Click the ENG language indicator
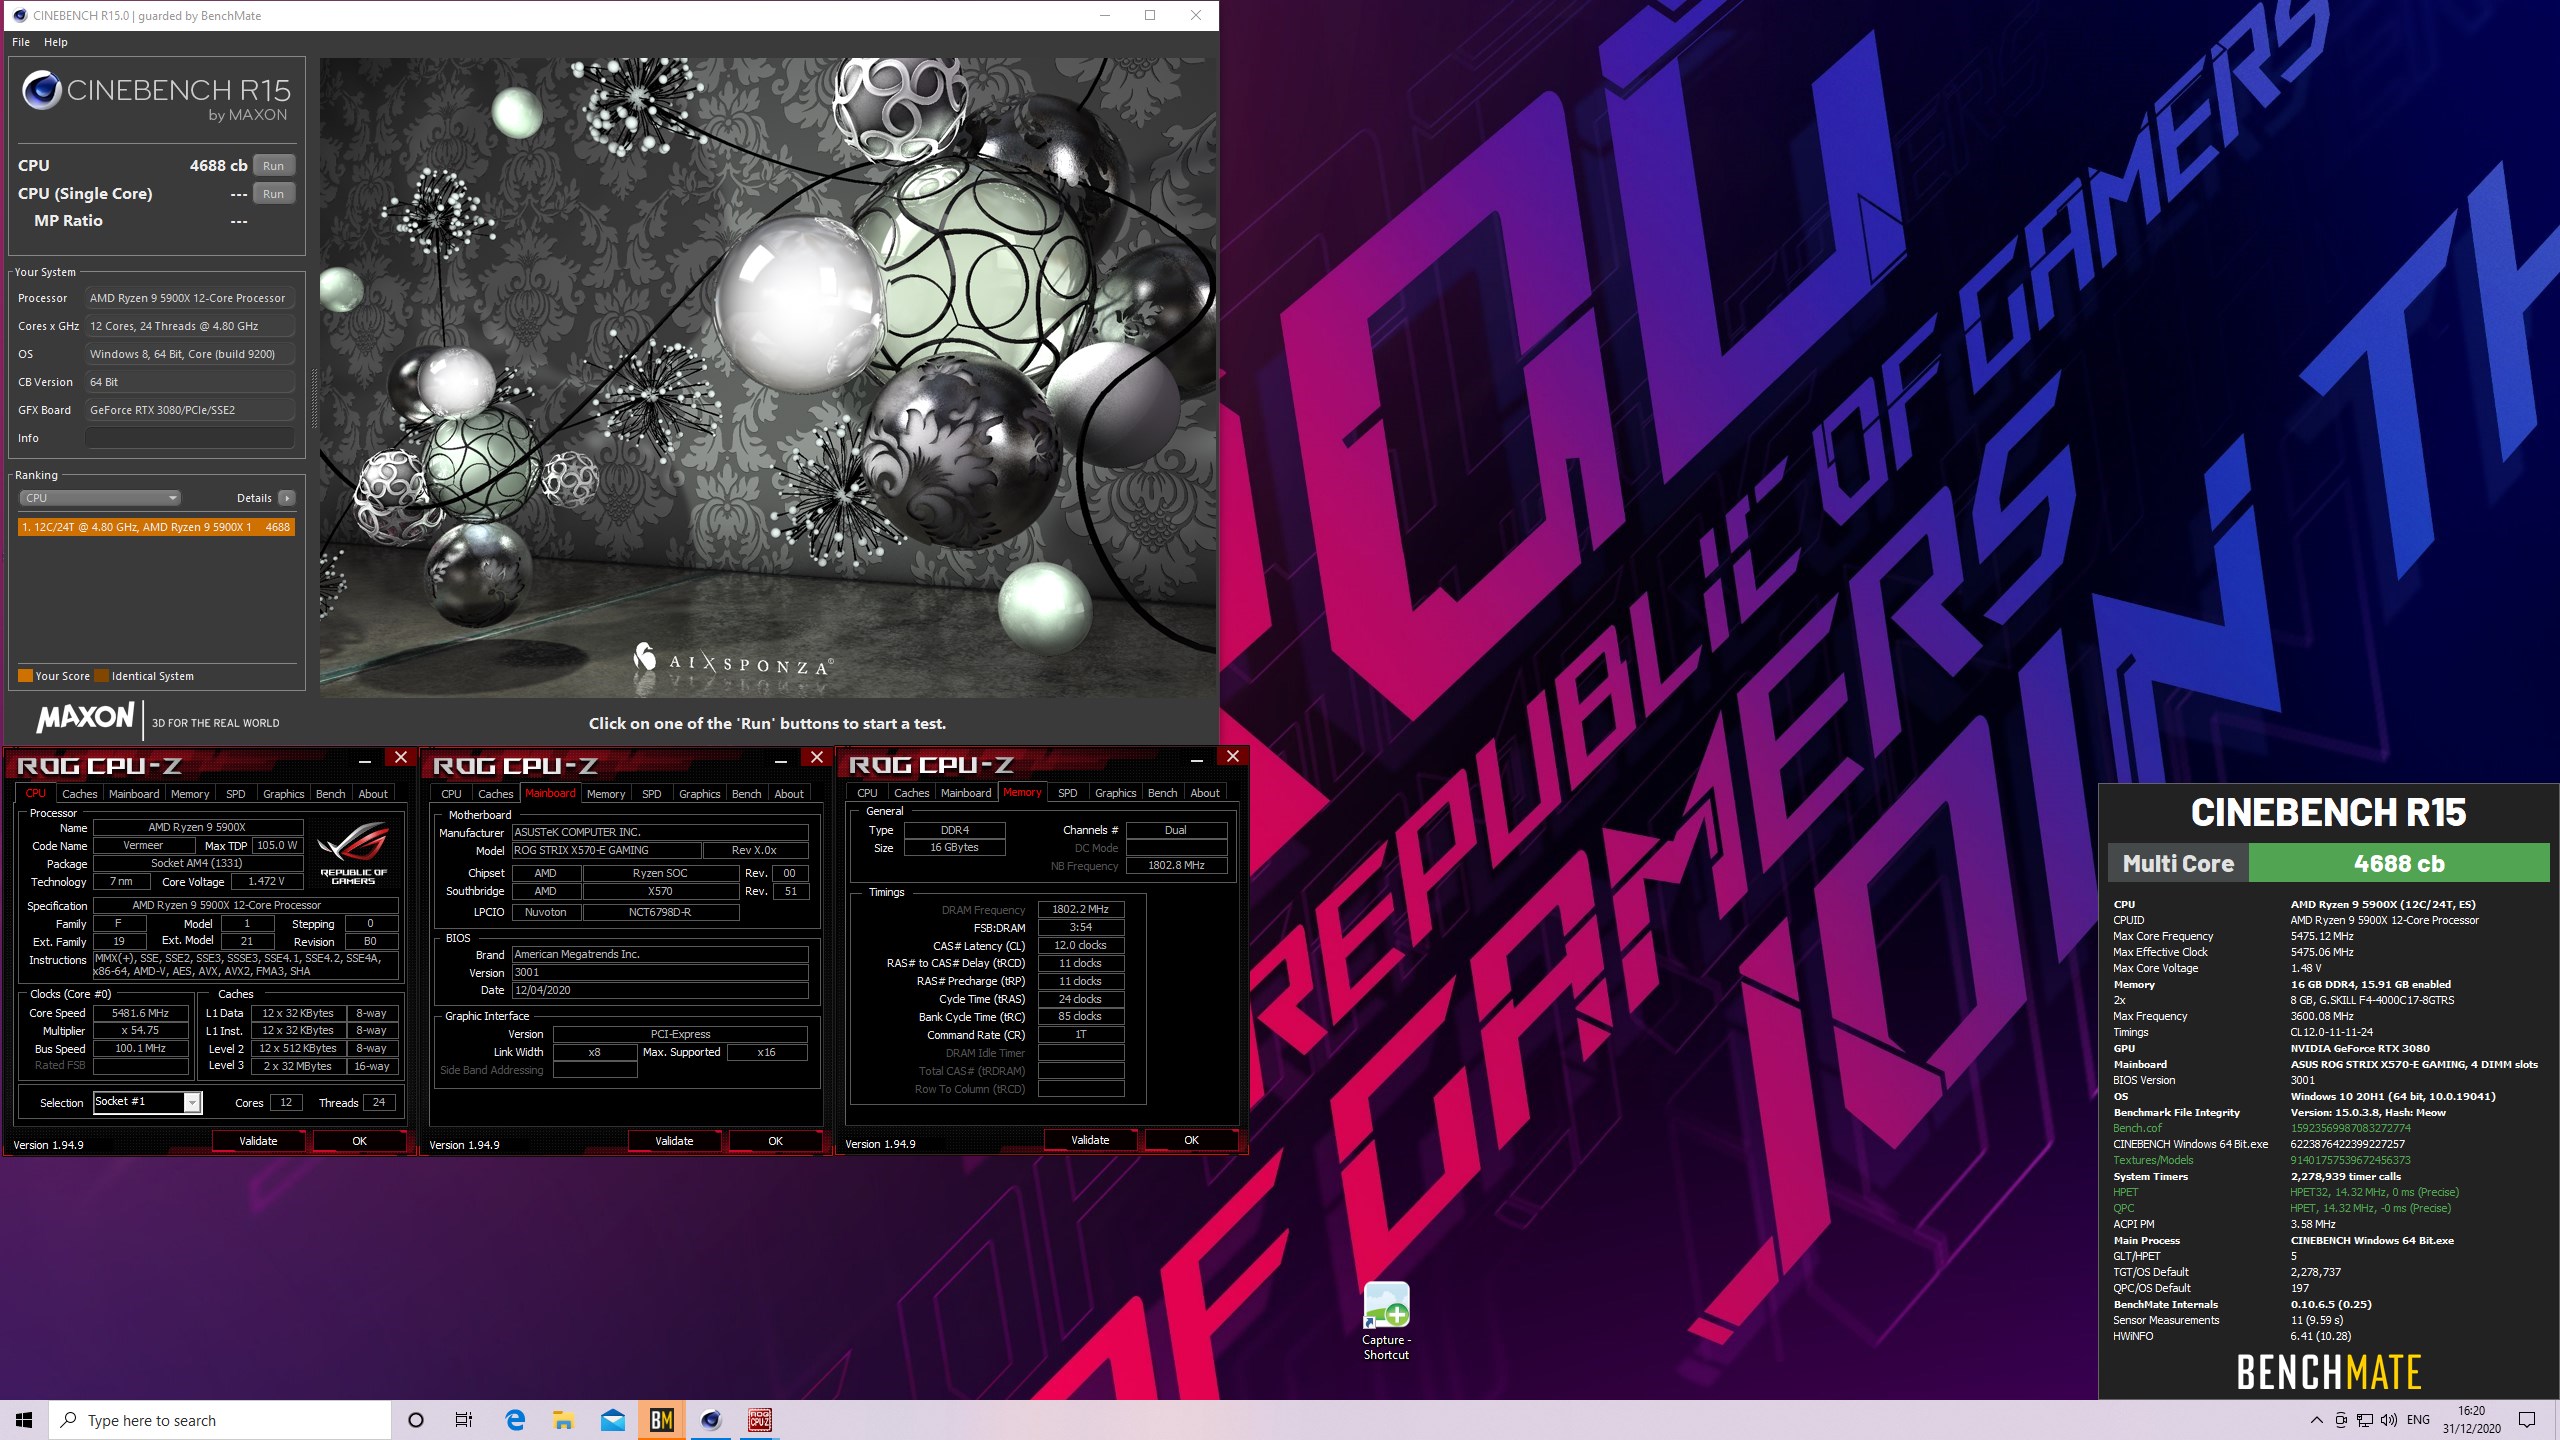Image resolution: width=2560 pixels, height=1440 pixels. (x=2418, y=1420)
